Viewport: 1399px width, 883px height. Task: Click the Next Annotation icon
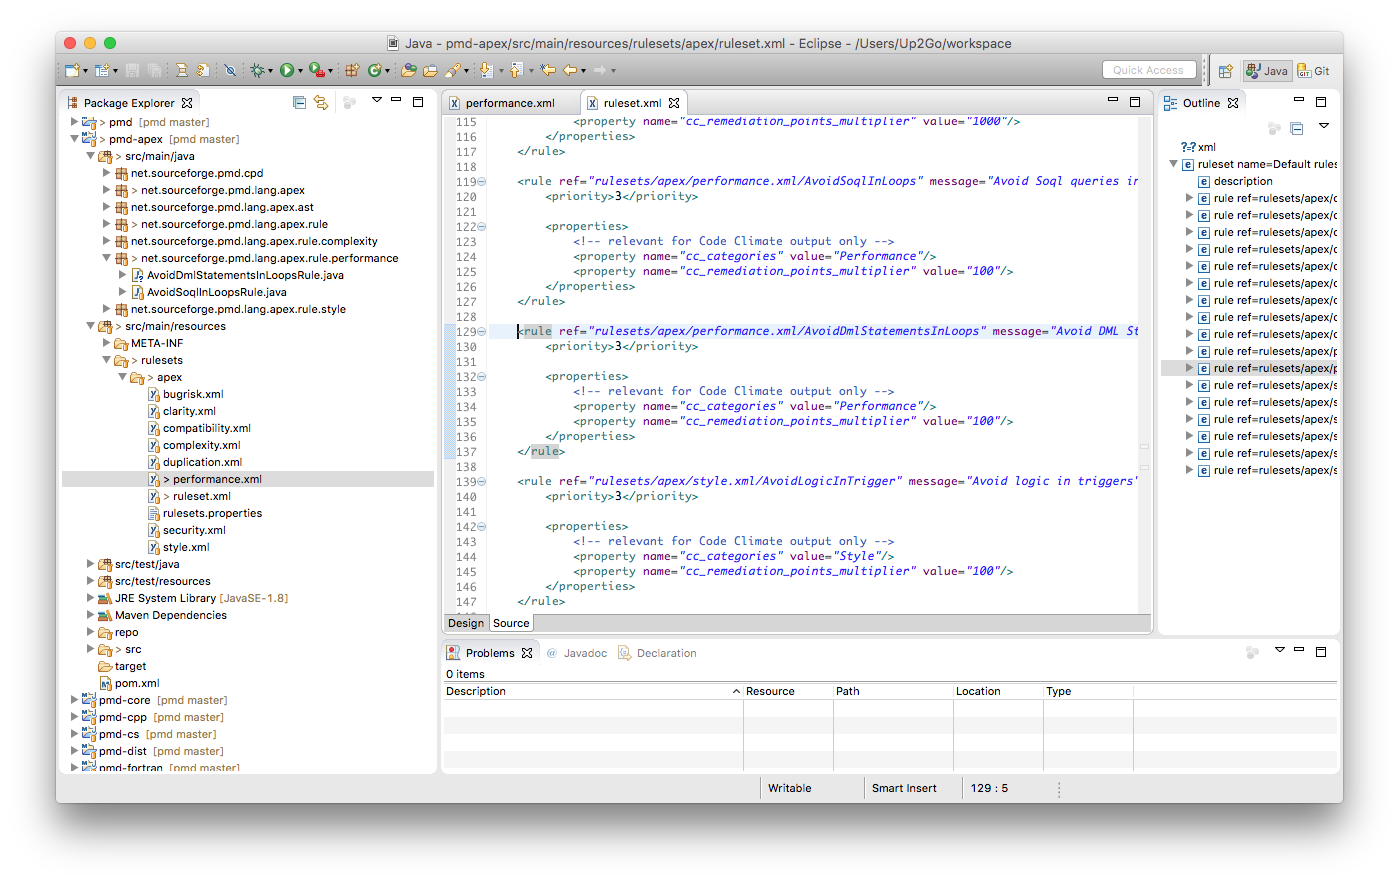486,70
